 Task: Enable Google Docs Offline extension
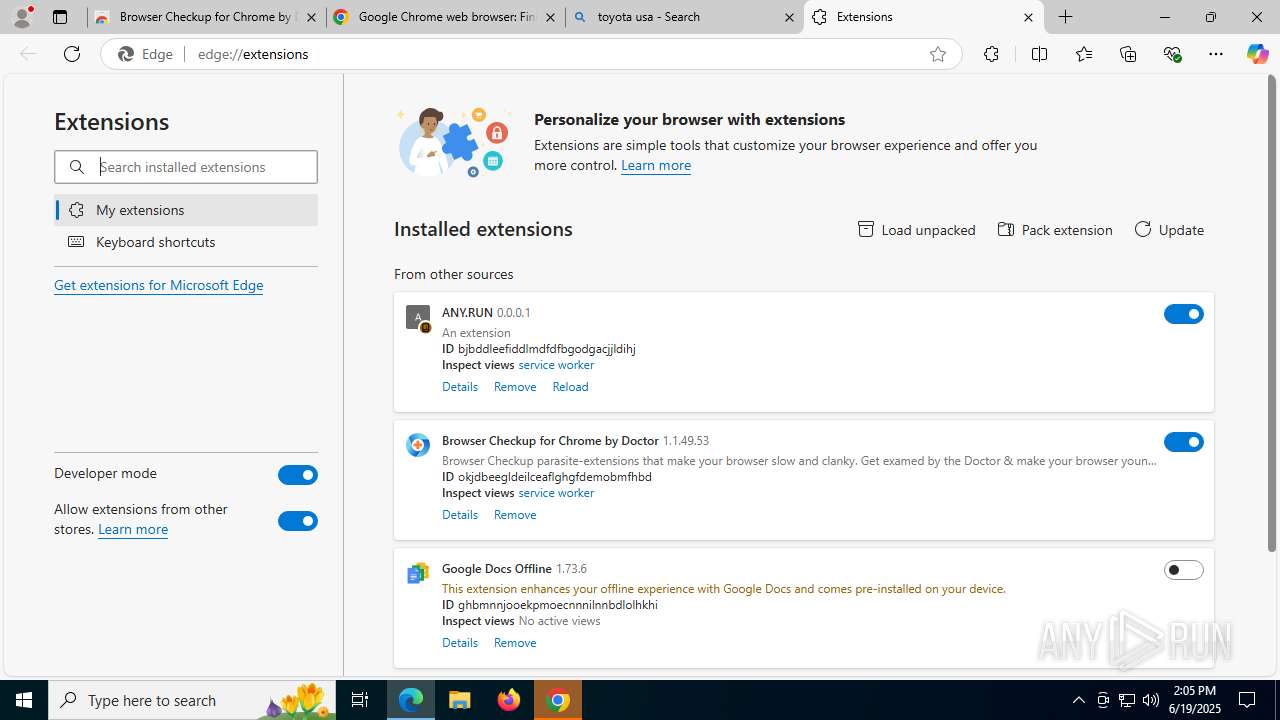1184,570
